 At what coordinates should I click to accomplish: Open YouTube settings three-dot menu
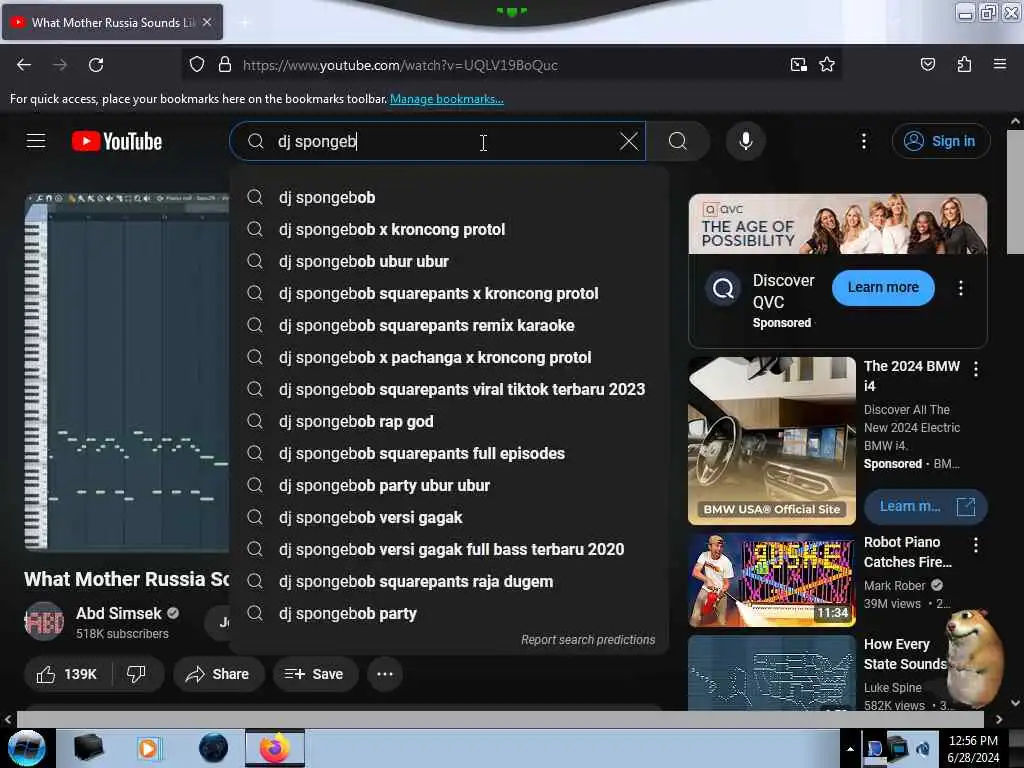point(863,141)
